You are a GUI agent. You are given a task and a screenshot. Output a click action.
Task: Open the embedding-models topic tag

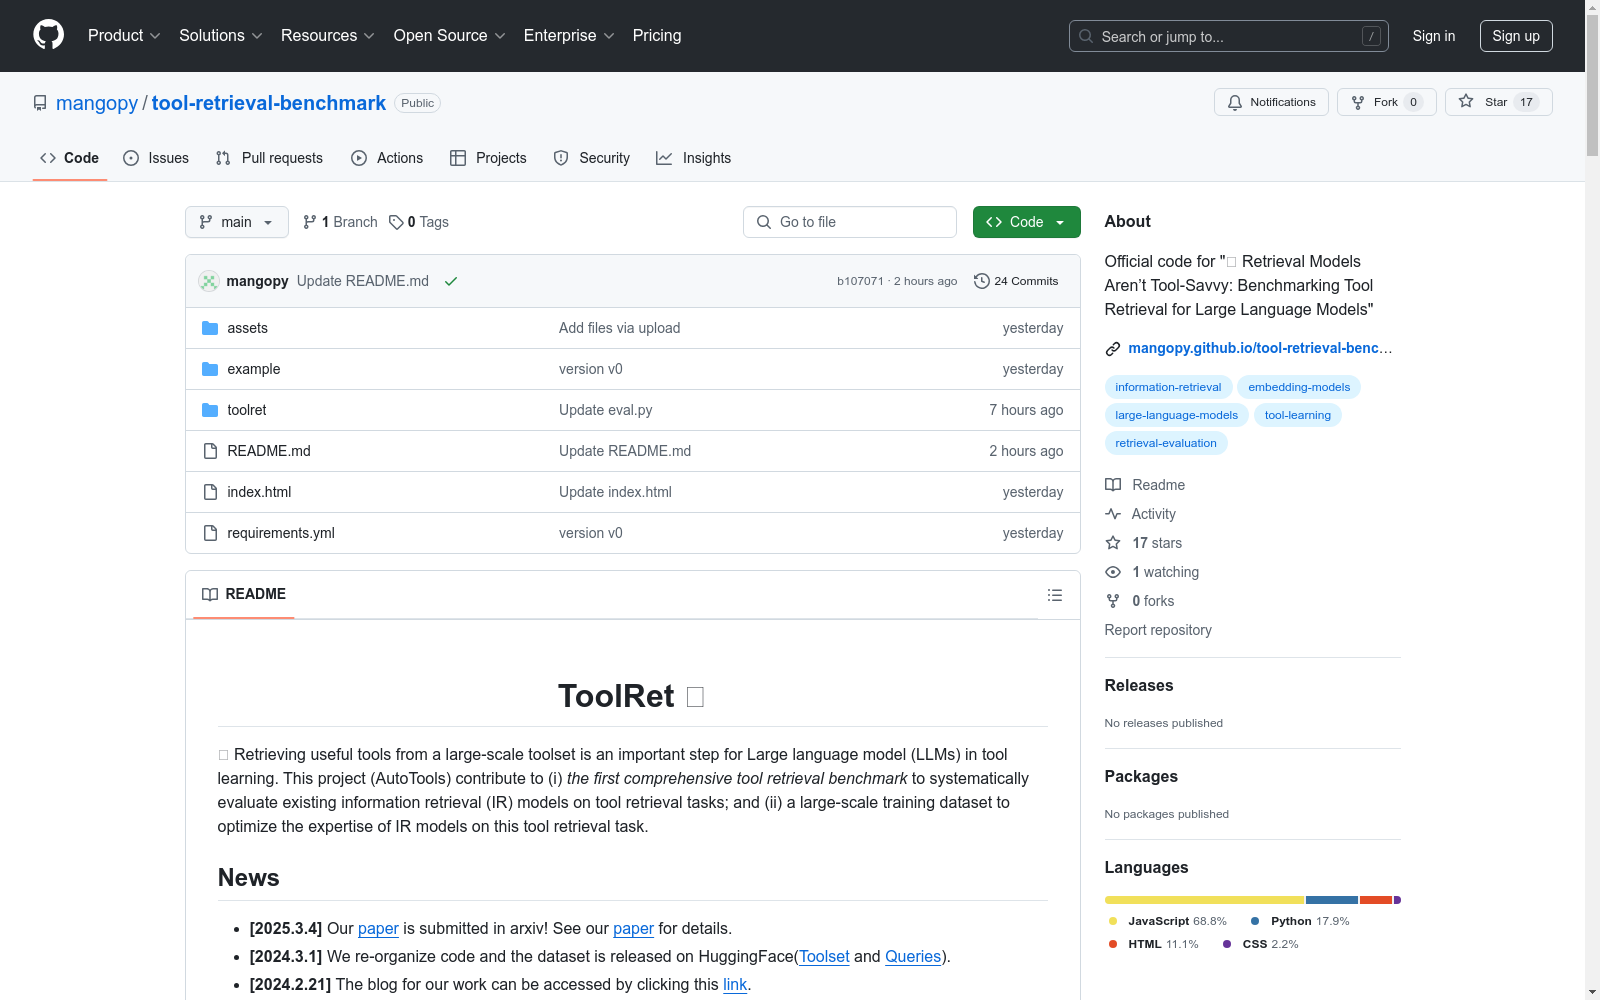pos(1299,387)
